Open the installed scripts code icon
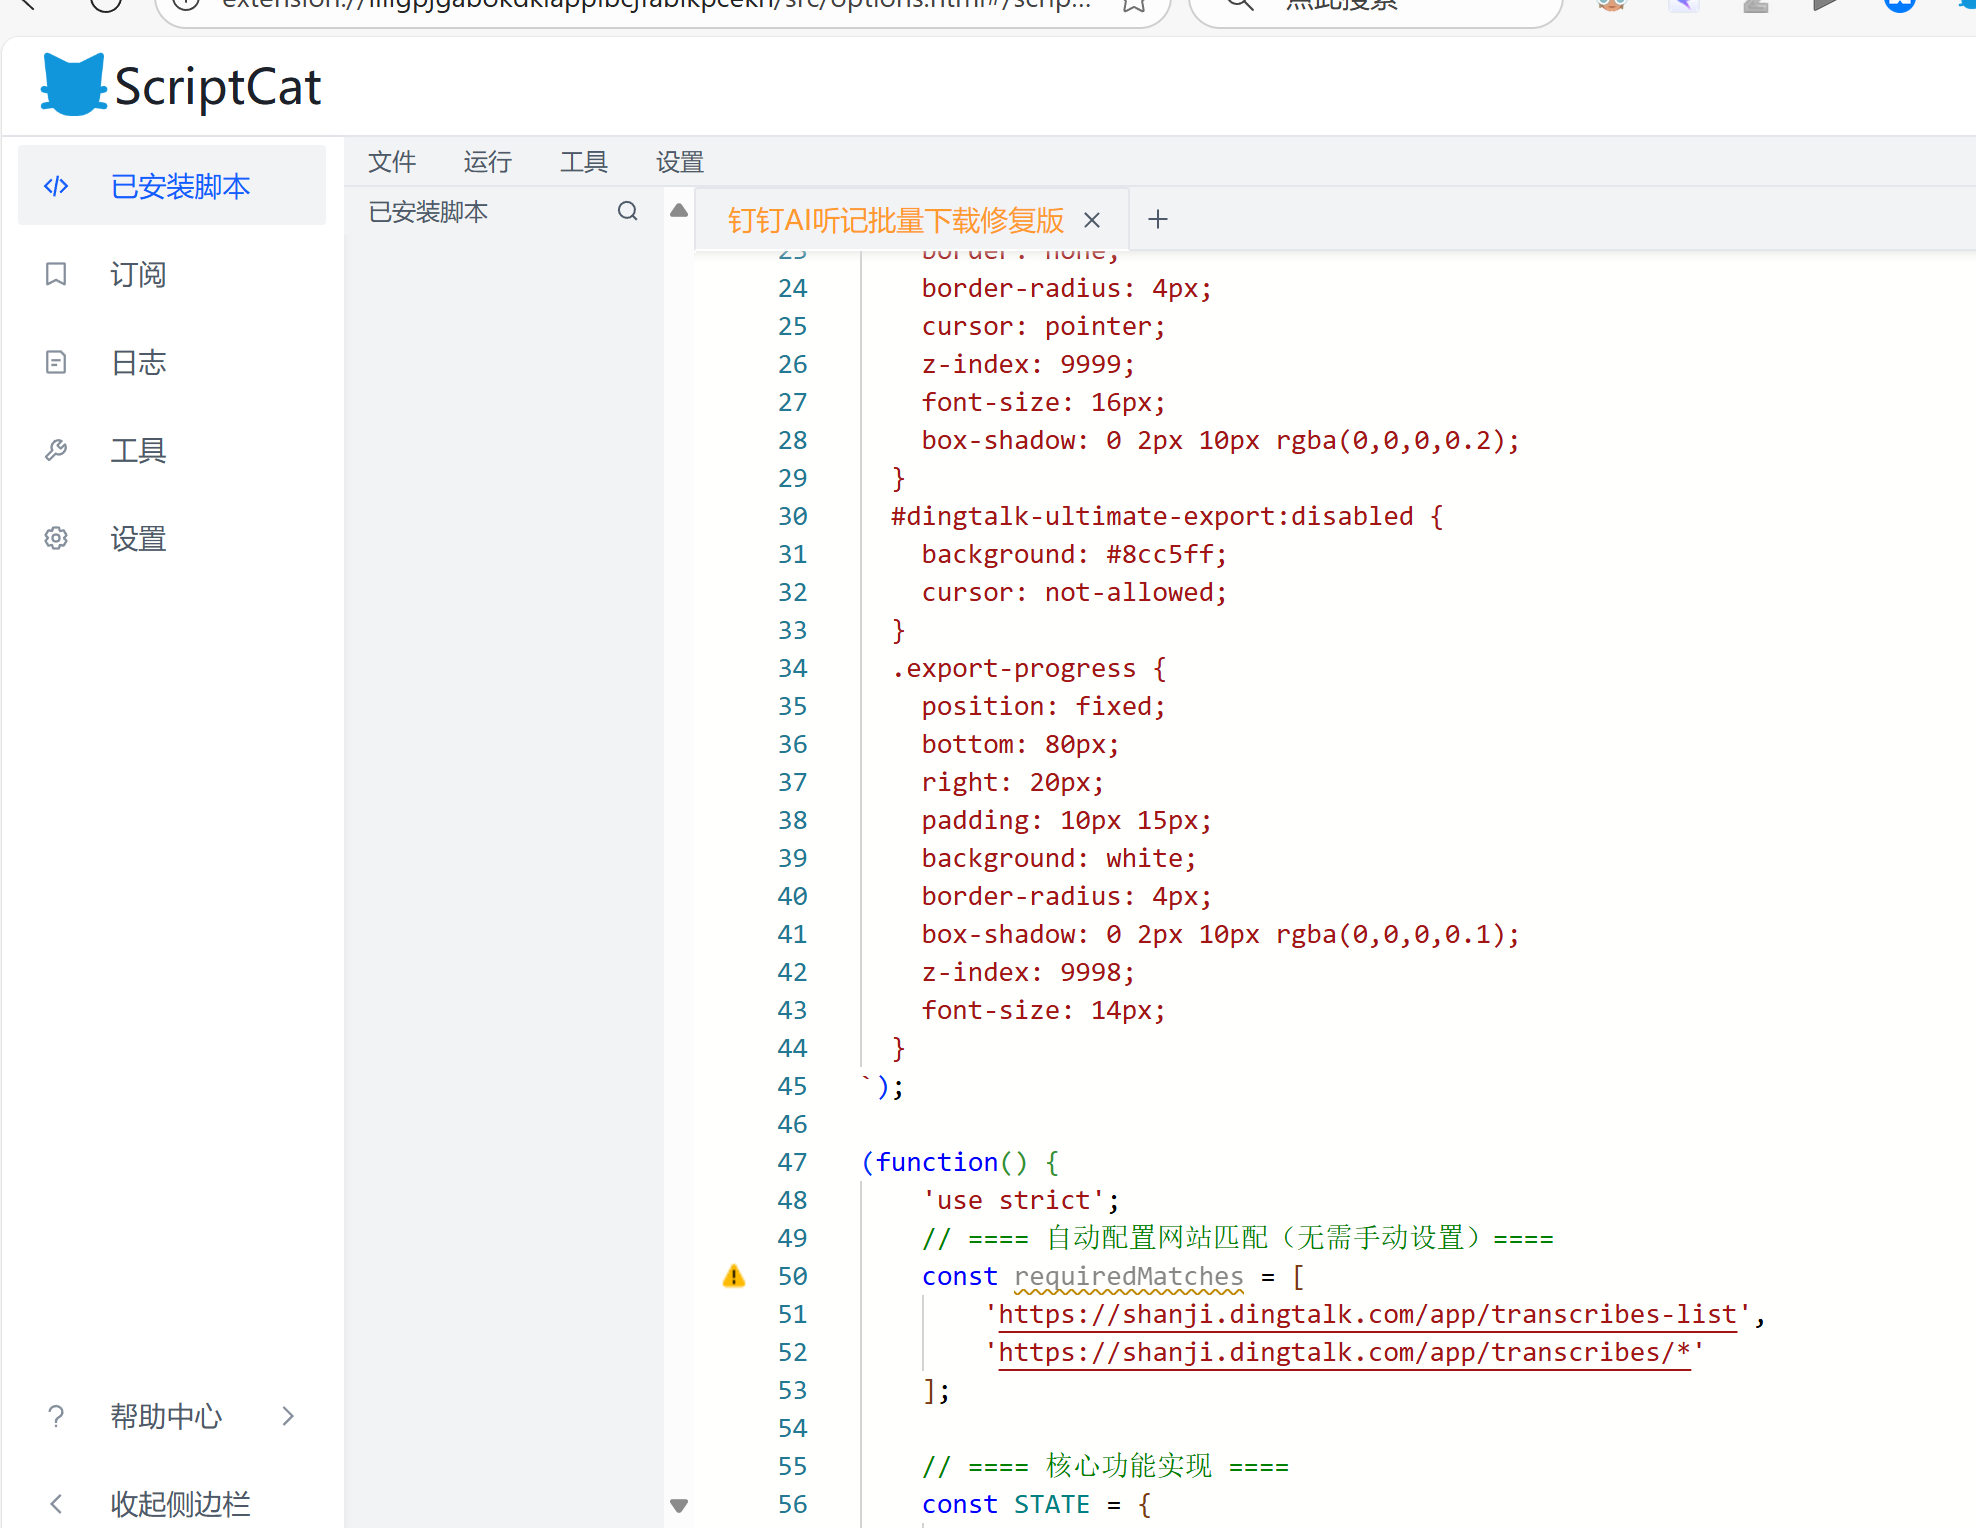The image size is (1976, 1528). tap(56, 186)
